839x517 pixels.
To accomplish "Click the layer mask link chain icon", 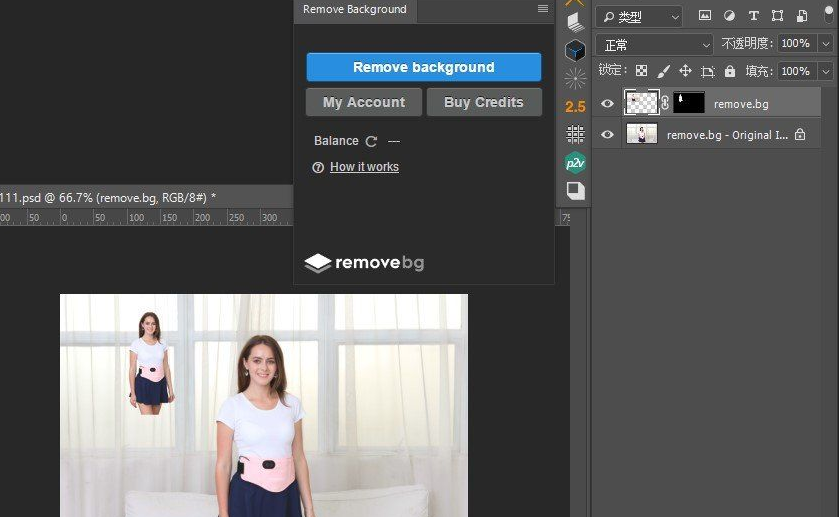I will [x=665, y=102].
